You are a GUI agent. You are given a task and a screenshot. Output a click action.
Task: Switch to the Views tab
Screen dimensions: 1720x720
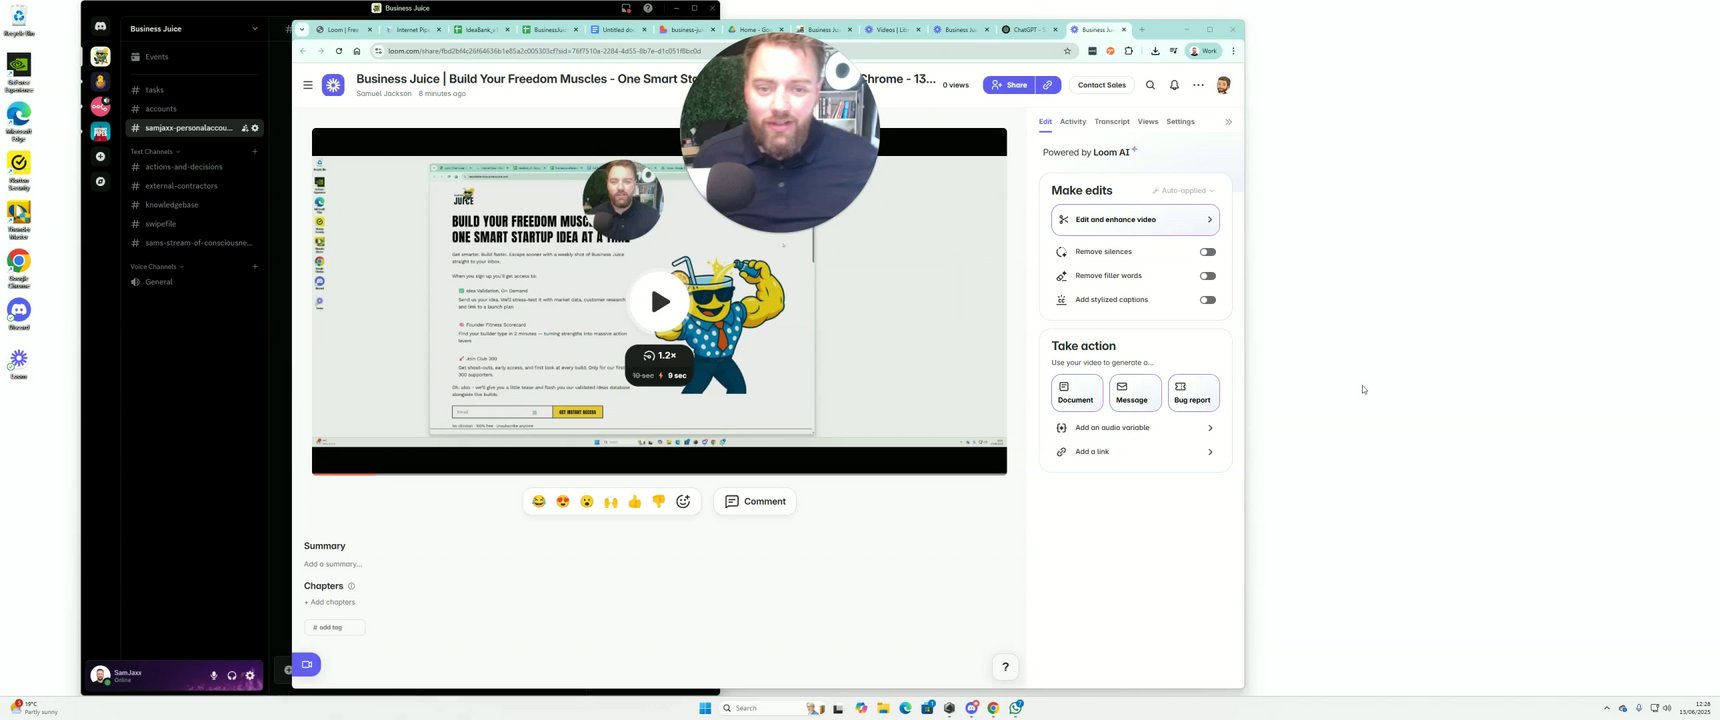coord(1148,122)
